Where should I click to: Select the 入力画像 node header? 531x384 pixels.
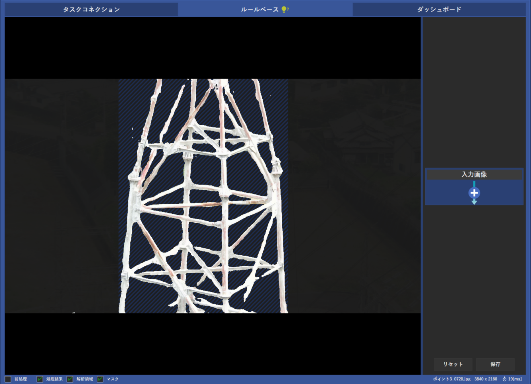[474, 174]
